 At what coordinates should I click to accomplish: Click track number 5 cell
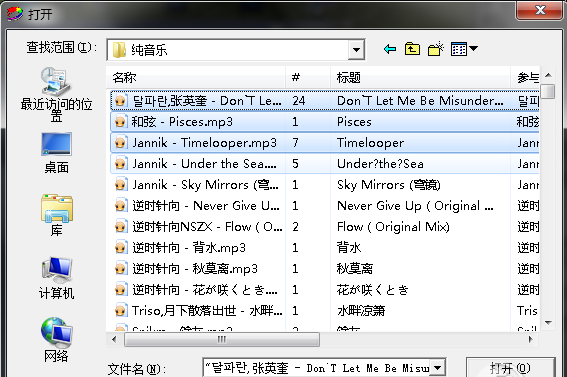tap(295, 164)
